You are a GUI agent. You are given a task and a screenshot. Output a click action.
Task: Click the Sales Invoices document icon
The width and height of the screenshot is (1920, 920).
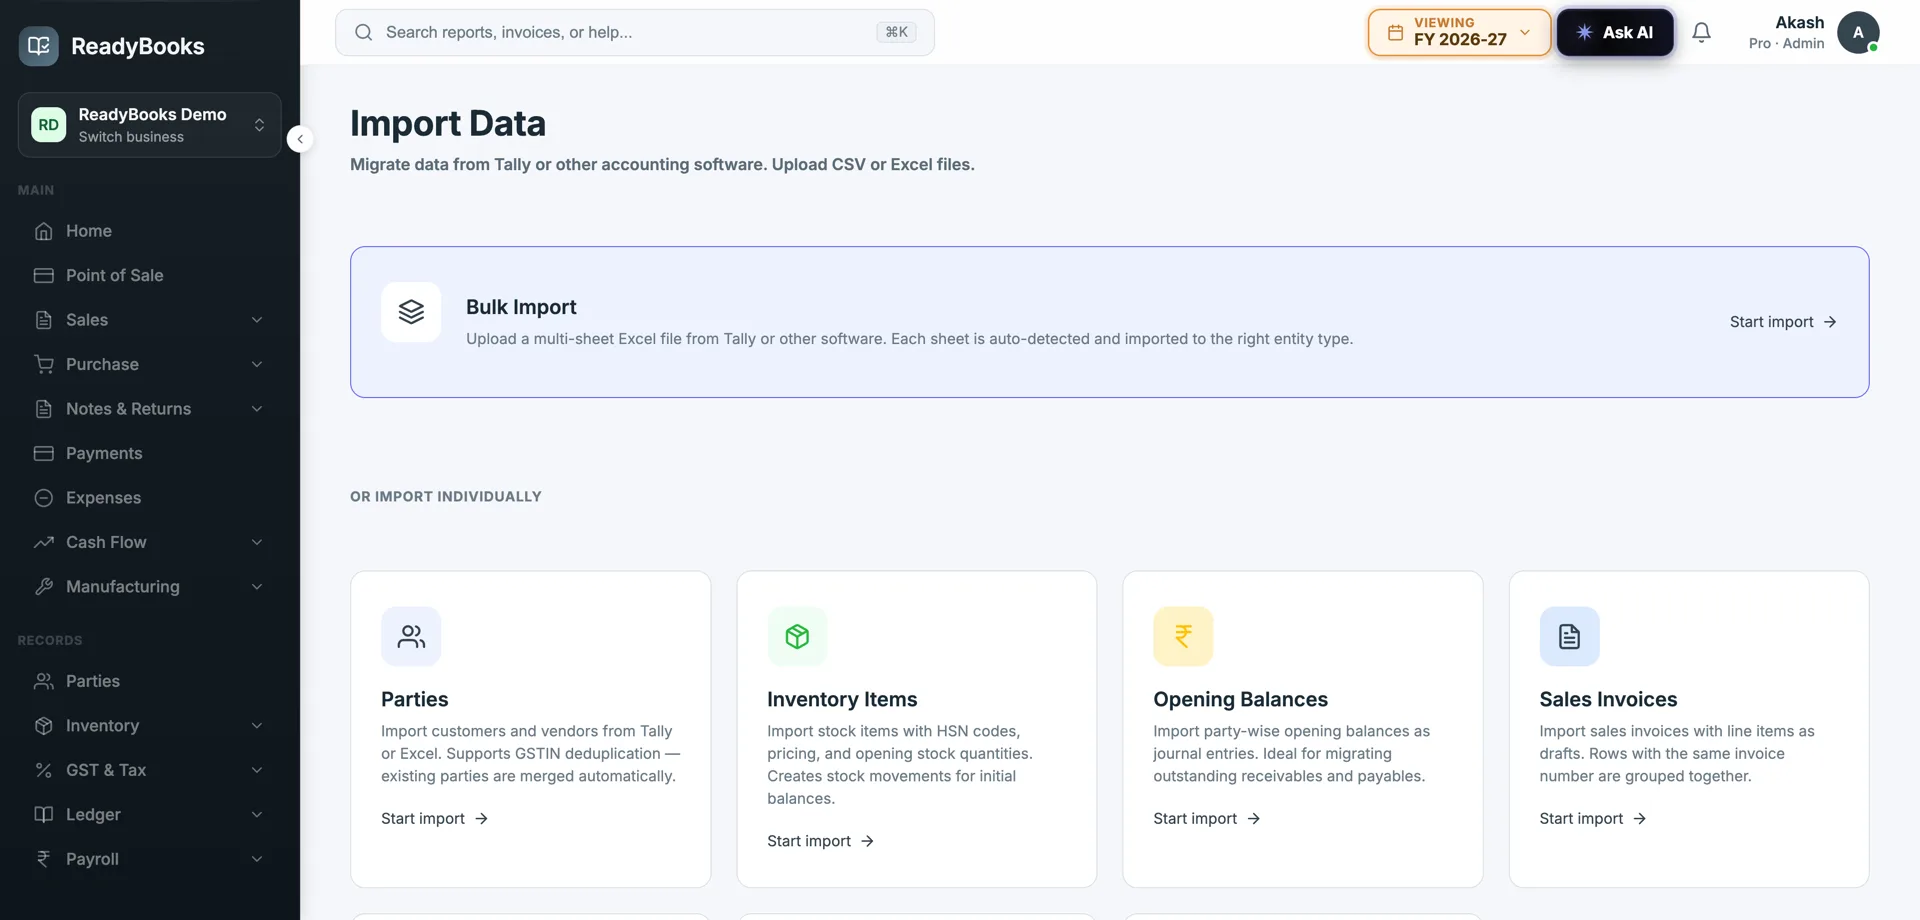click(x=1569, y=636)
